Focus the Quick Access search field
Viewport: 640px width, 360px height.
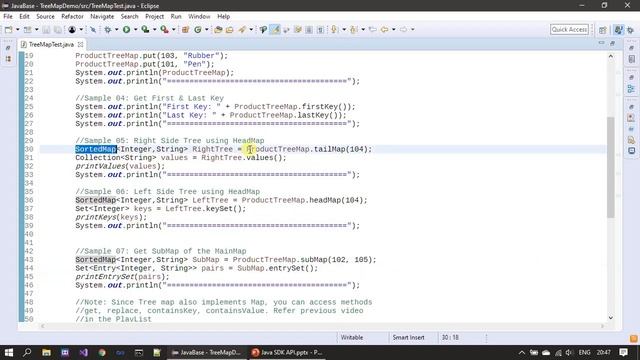pyautogui.click(x=569, y=29)
